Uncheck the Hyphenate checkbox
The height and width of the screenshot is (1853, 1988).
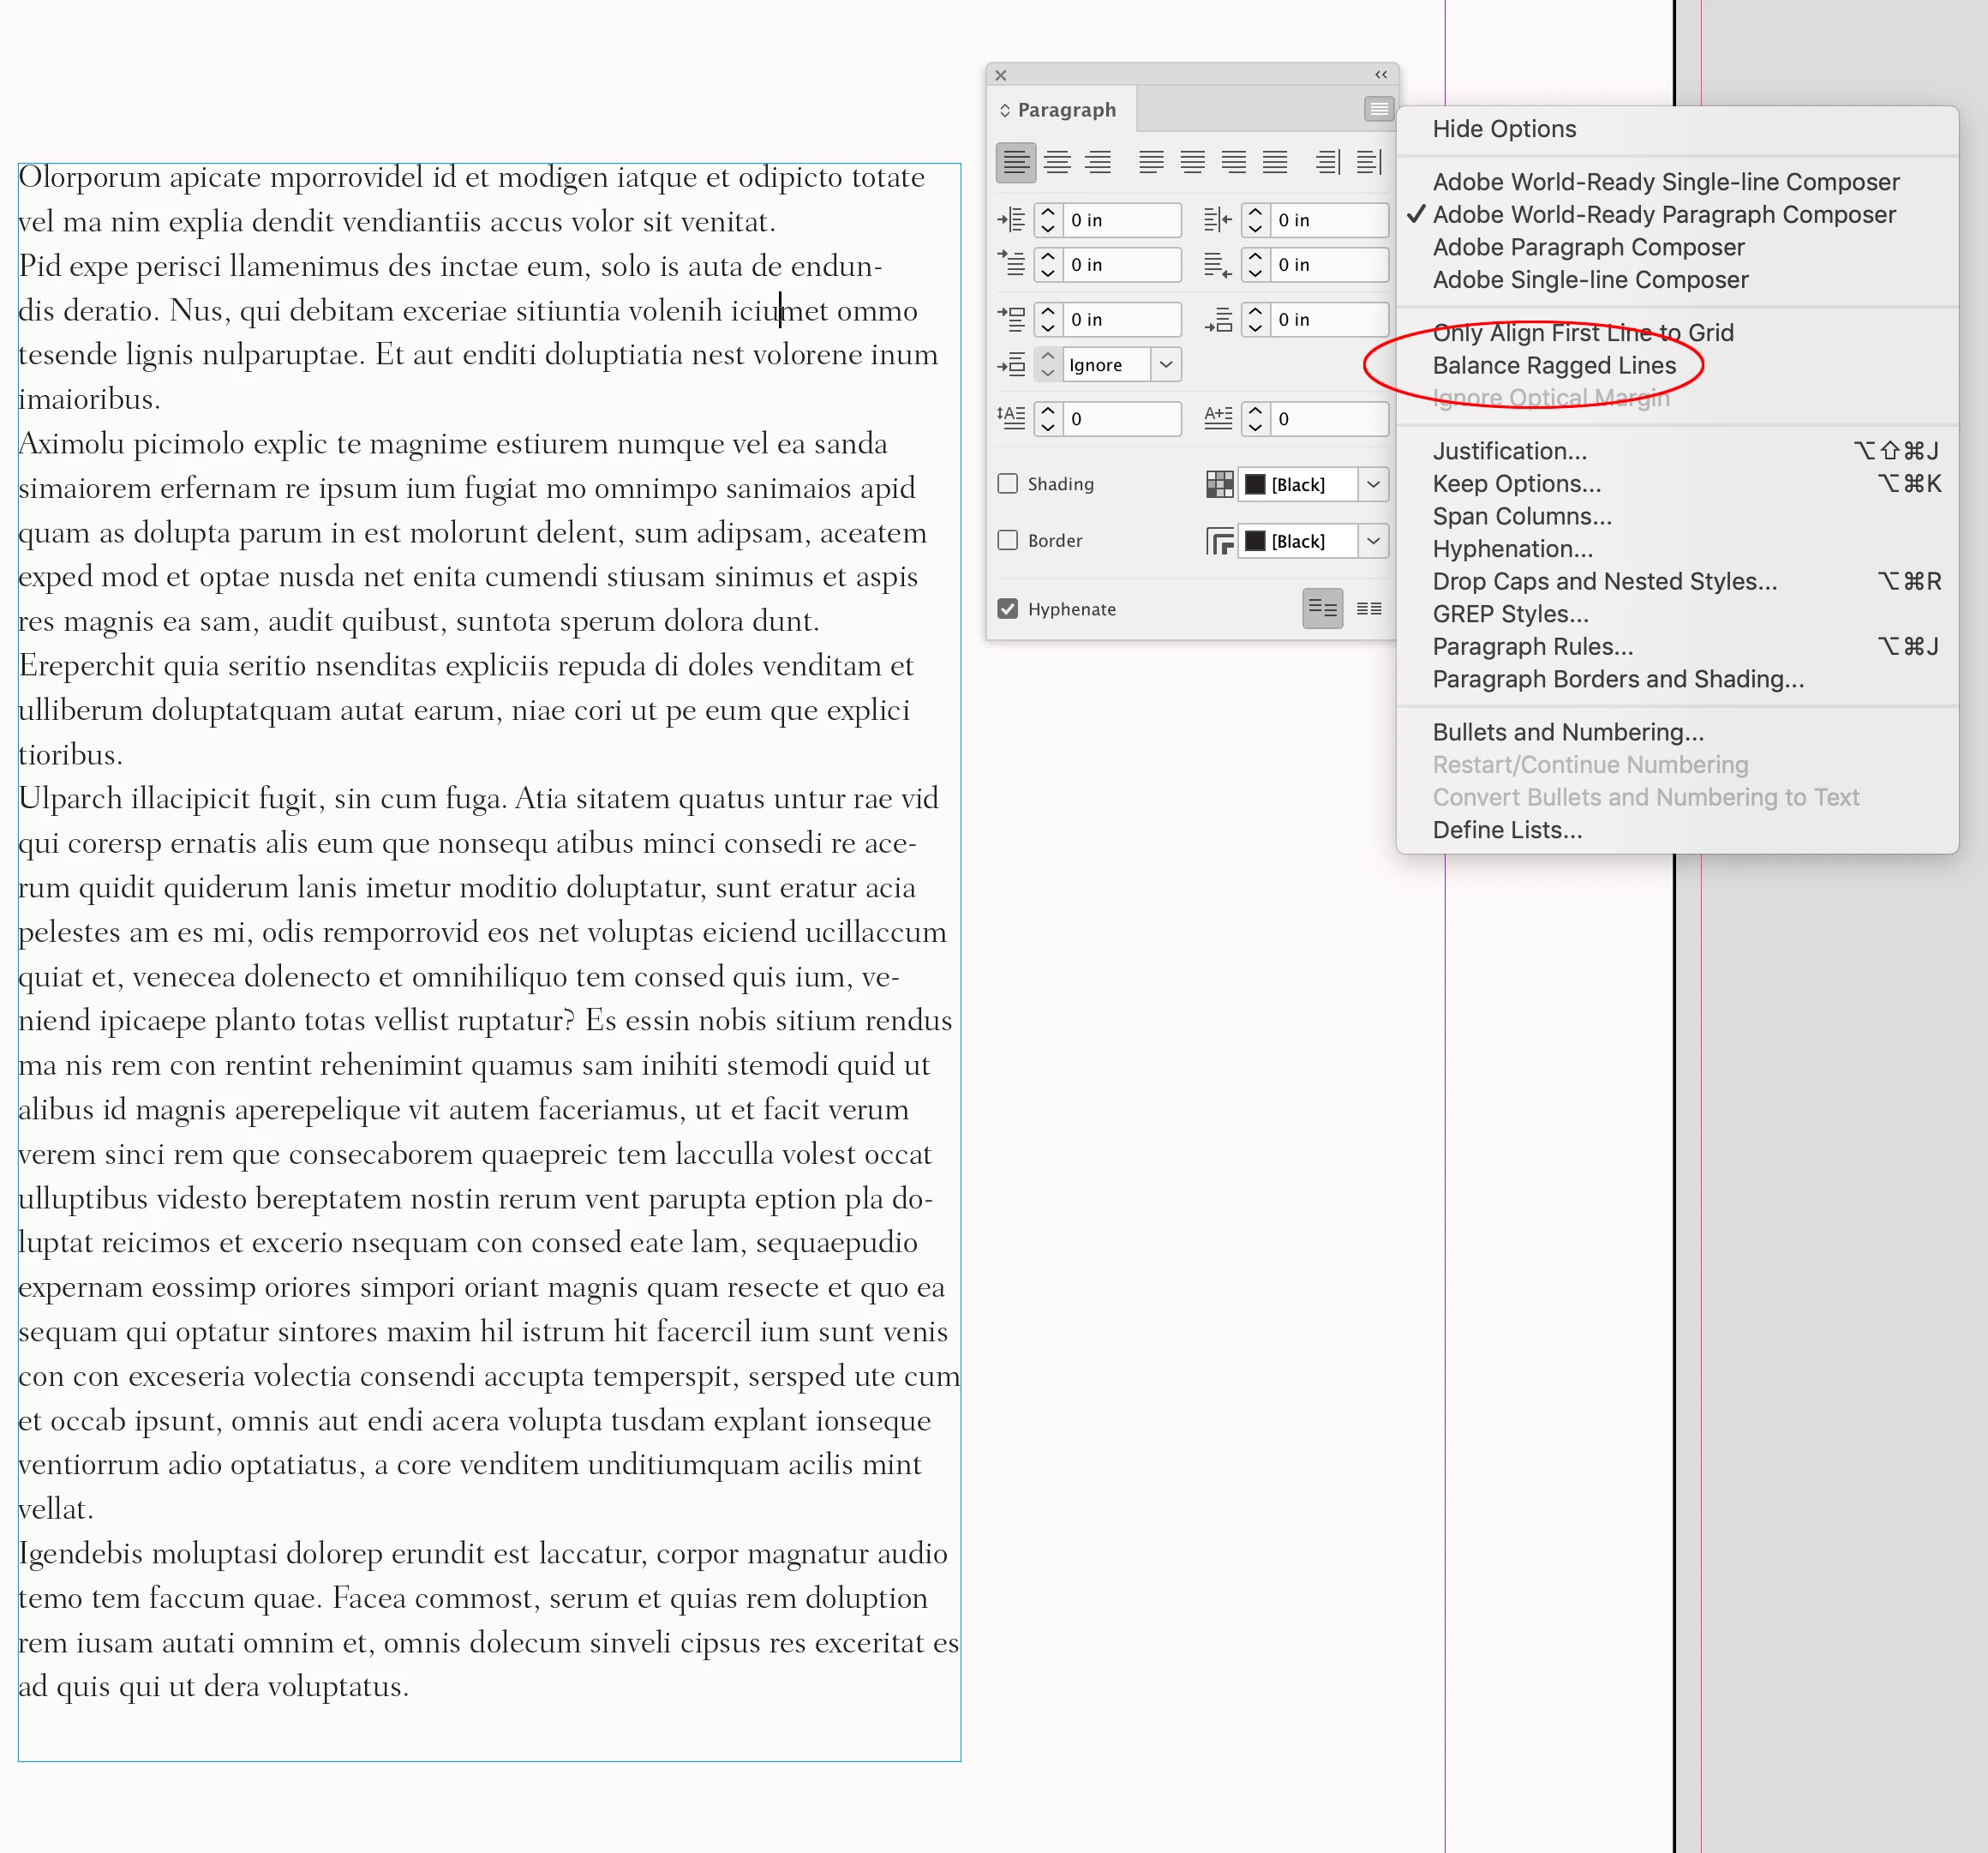pyautogui.click(x=1008, y=609)
